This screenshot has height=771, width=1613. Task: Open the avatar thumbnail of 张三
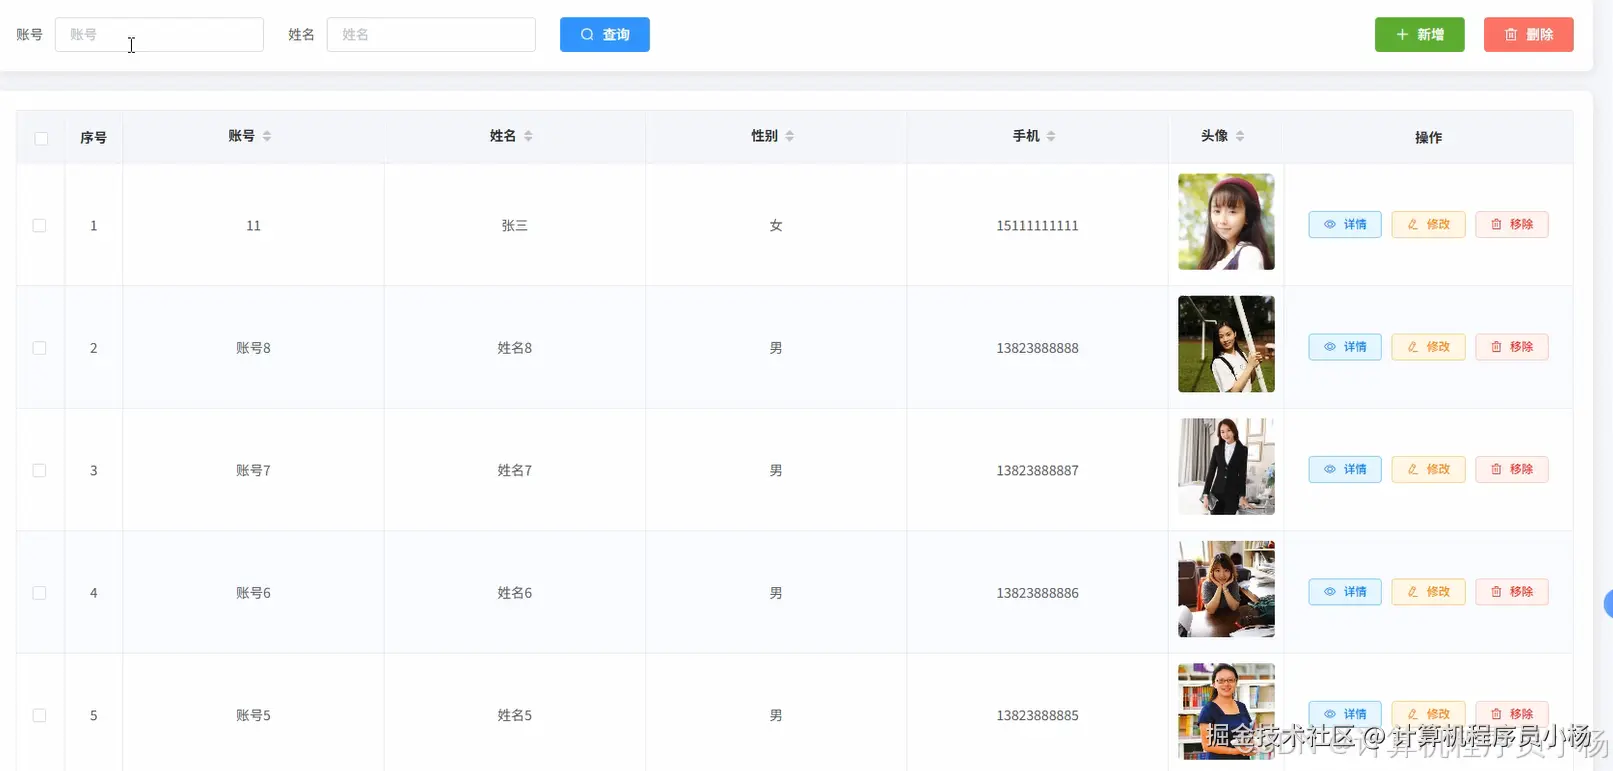[x=1226, y=222]
